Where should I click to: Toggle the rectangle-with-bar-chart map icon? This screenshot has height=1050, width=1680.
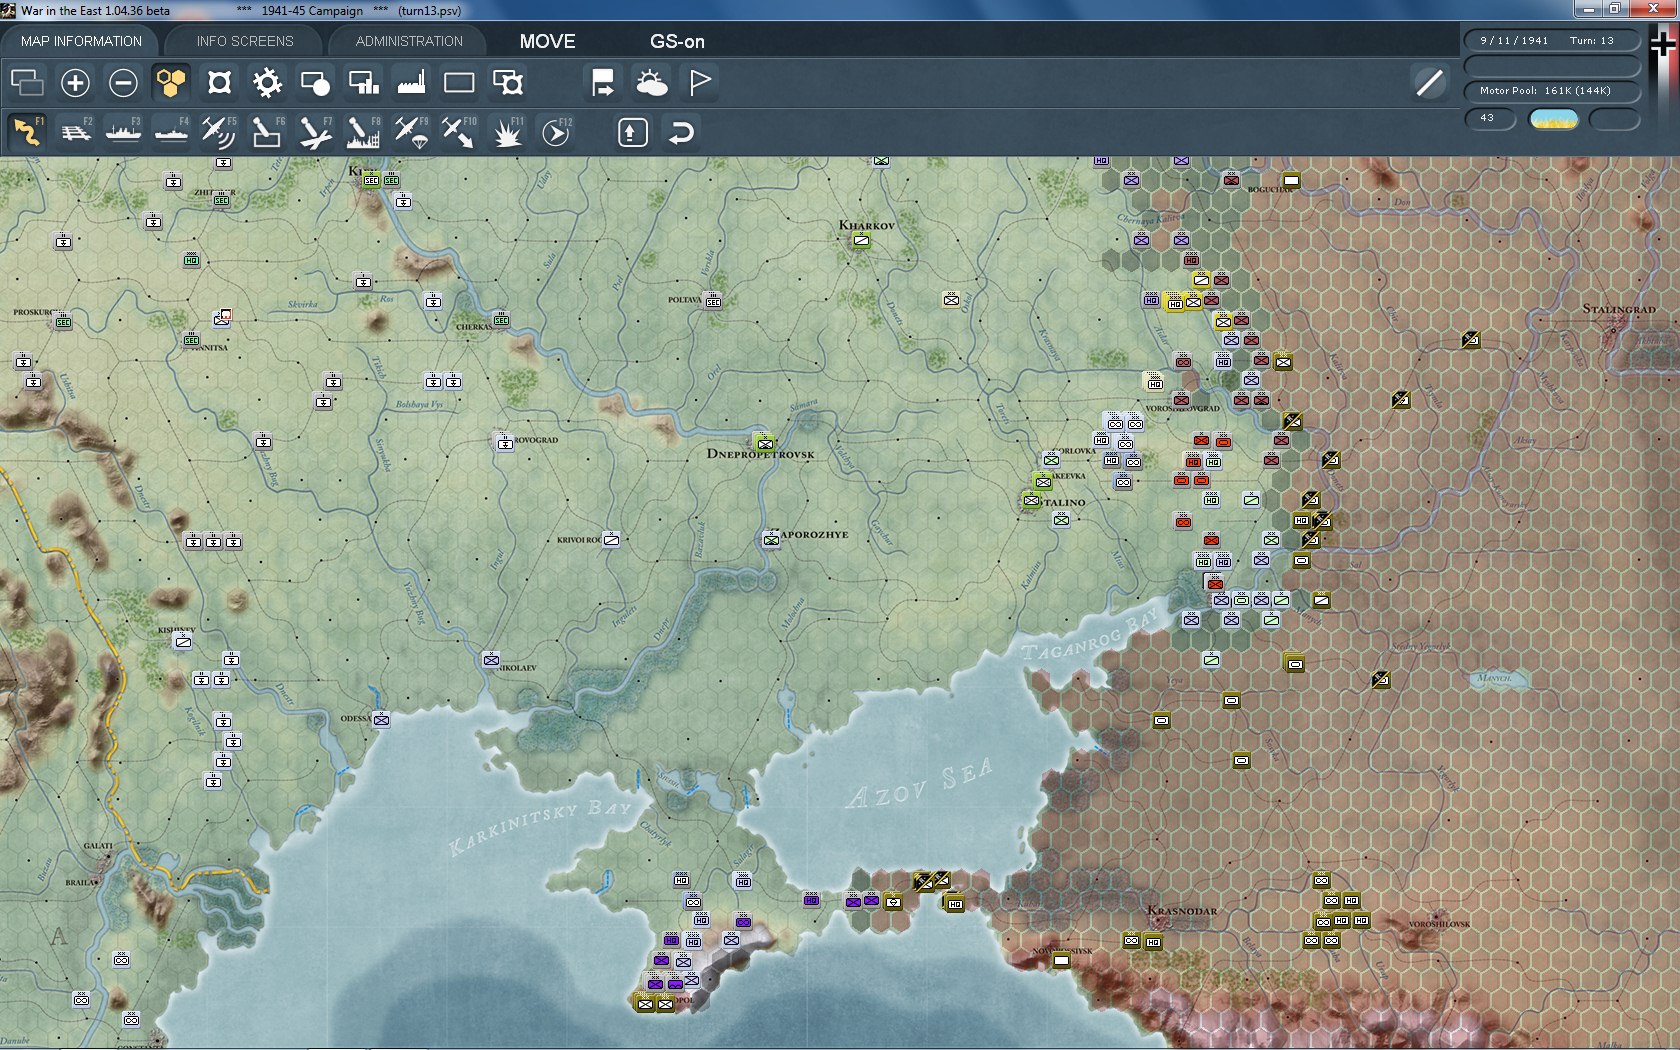[363, 82]
